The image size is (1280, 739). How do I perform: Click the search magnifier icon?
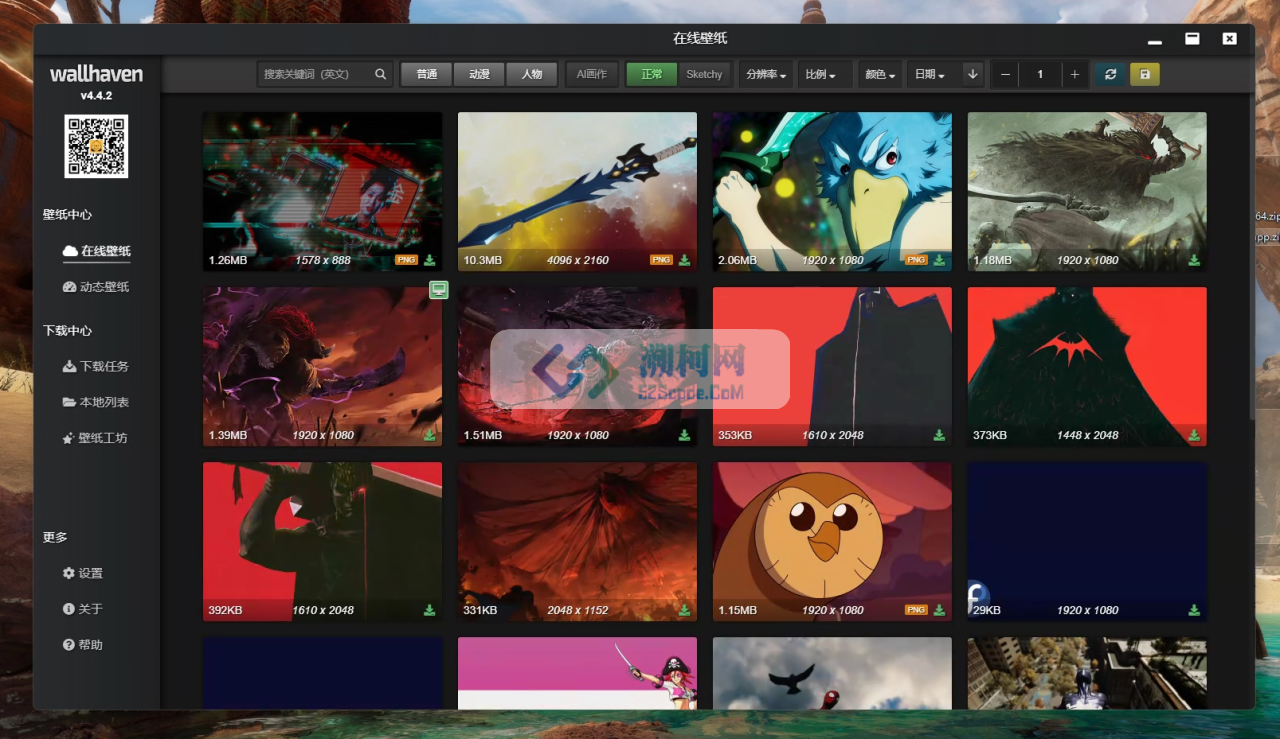pos(381,74)
